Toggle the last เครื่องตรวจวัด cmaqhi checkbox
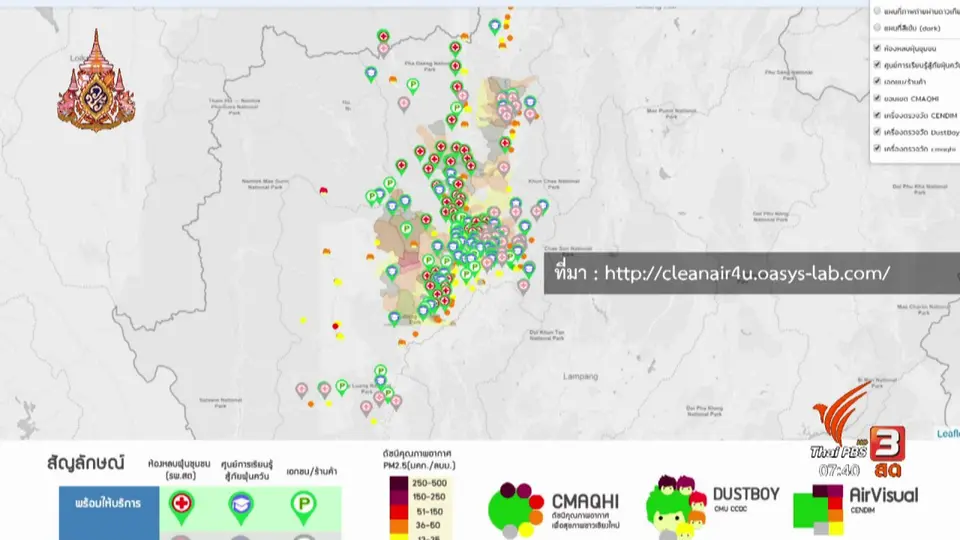The width and height of the screenshot is (960, 540). [x=877, y=148]
